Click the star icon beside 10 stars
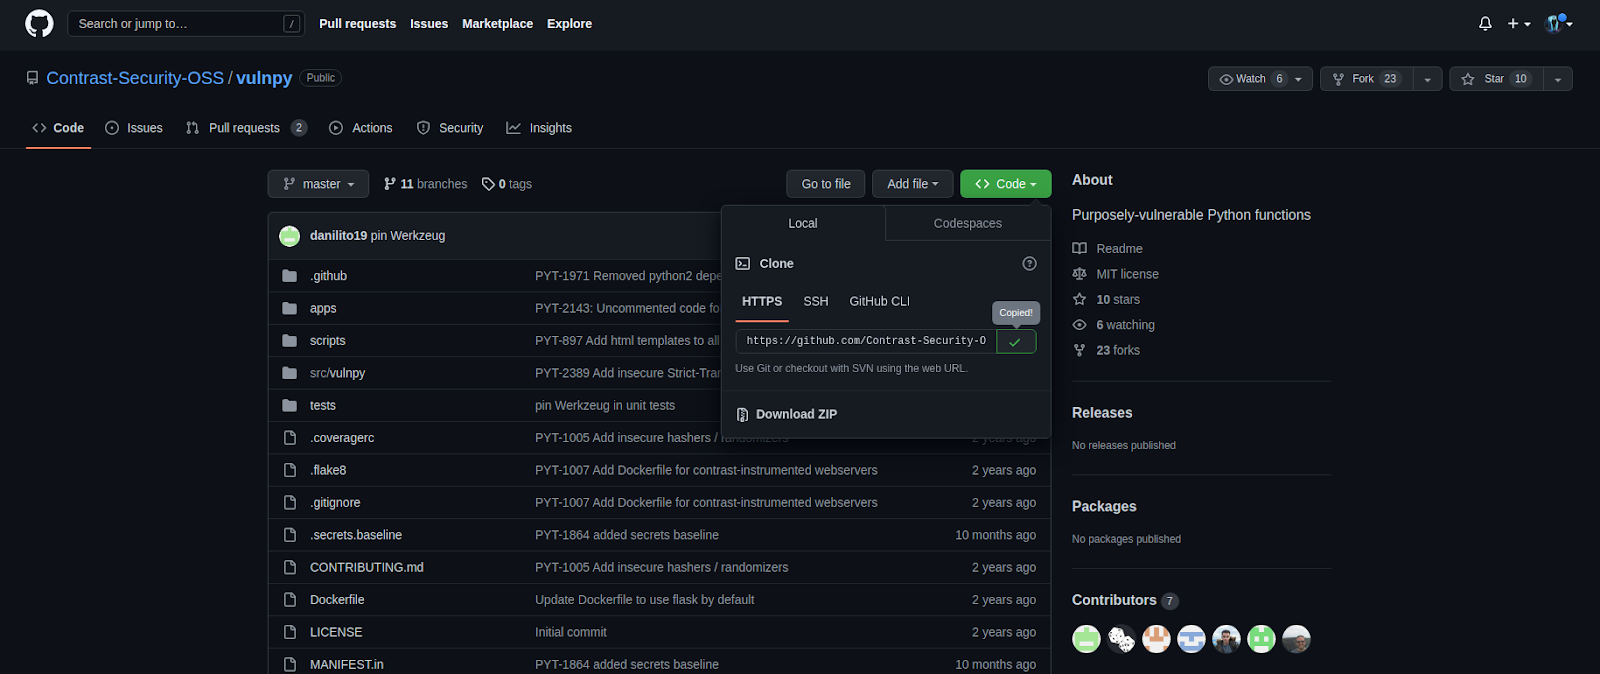This screenshot has height=674, width=1600. coord(1079,299)
